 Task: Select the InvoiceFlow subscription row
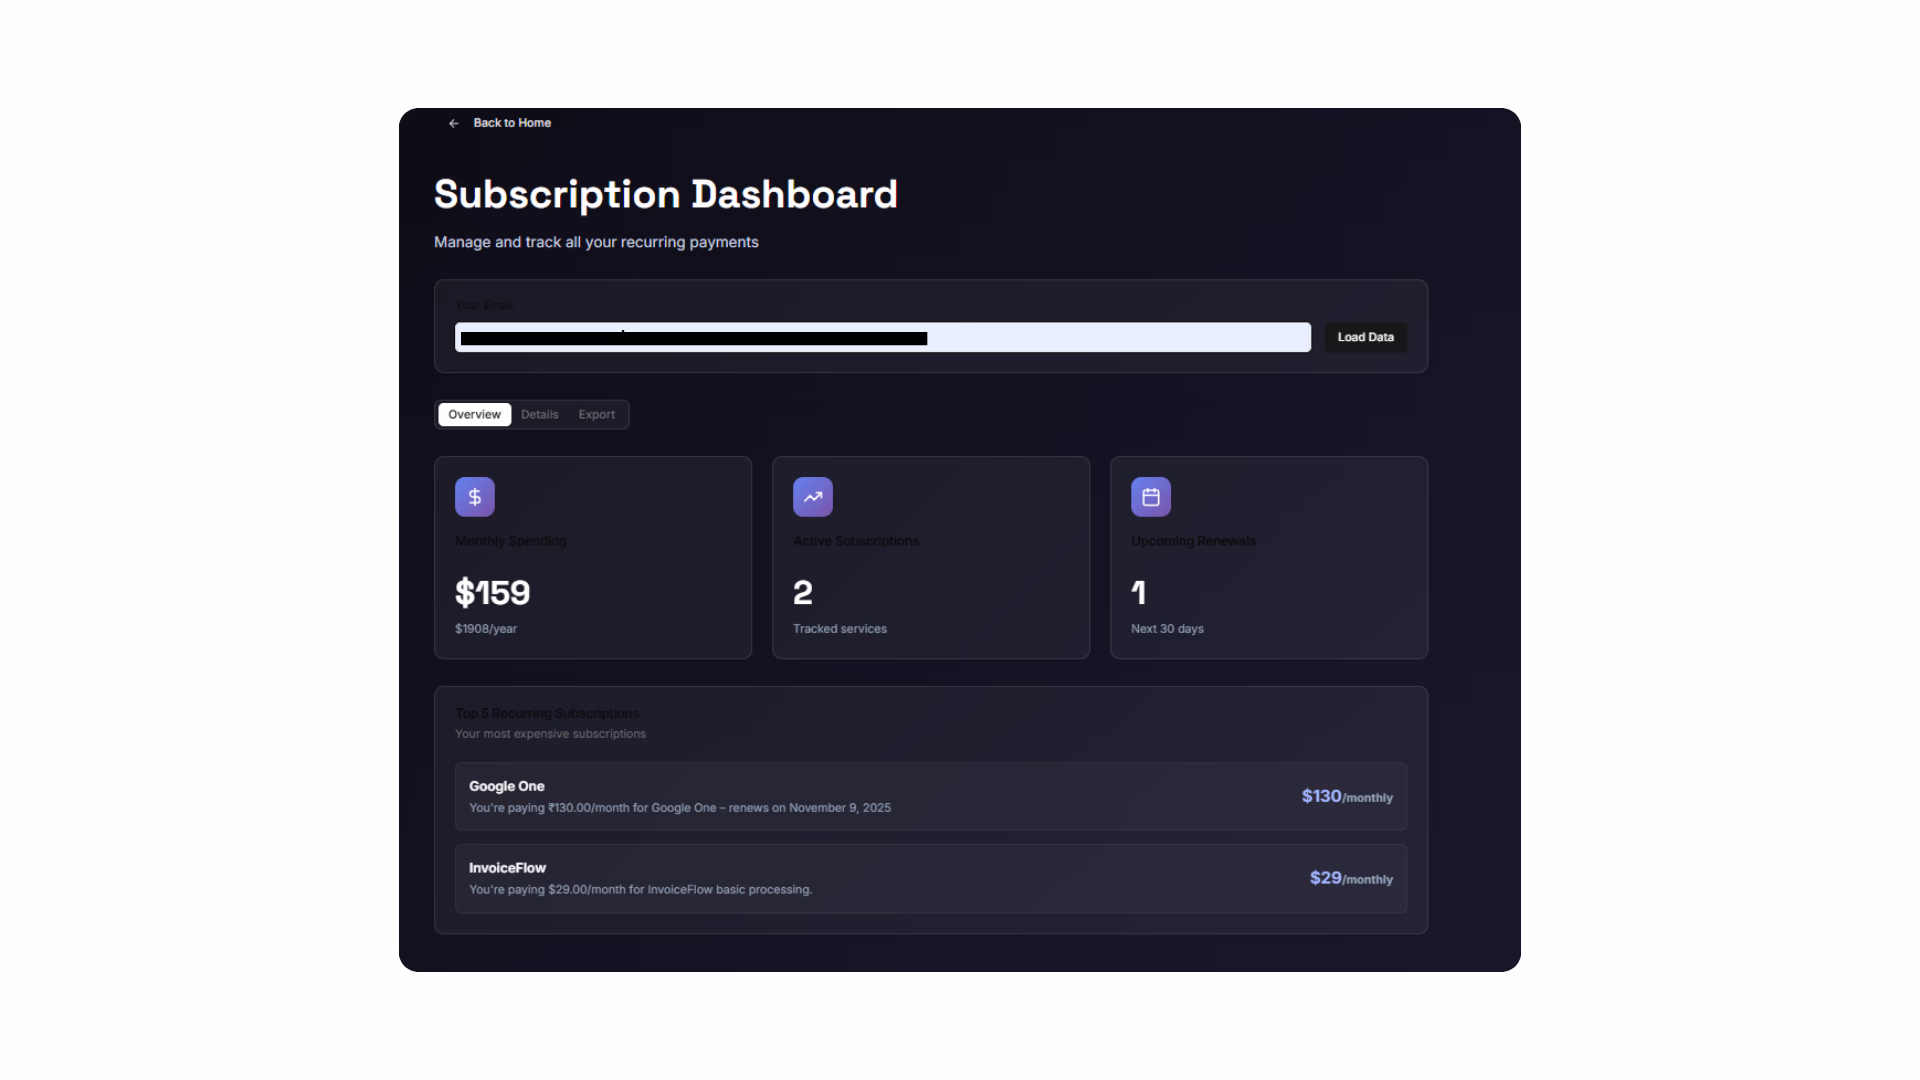click(x=931, y=879)
